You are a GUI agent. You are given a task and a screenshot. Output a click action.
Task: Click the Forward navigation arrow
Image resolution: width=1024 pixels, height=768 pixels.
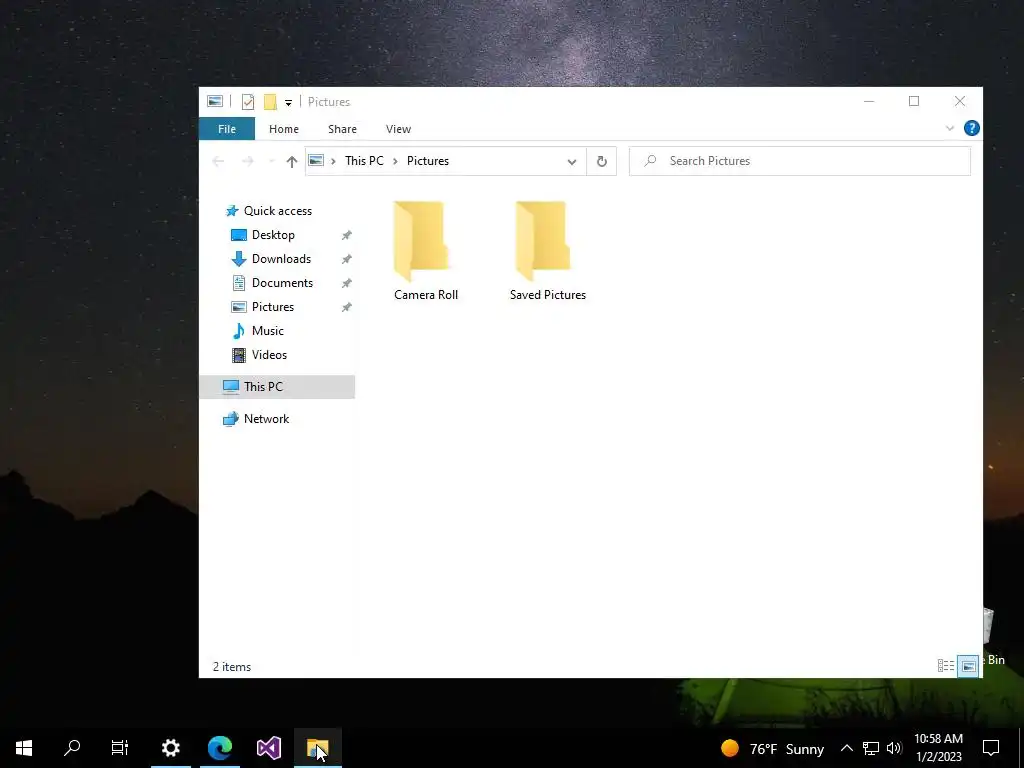(x=248, y=161)
